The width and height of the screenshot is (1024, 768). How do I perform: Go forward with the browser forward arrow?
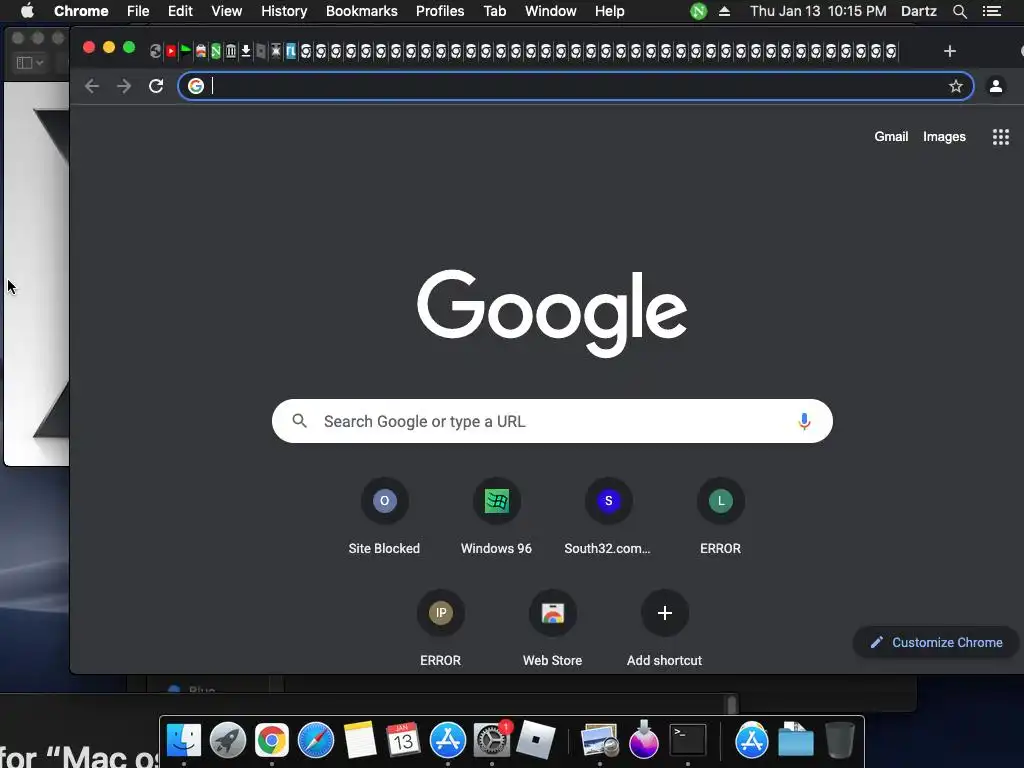123,86
